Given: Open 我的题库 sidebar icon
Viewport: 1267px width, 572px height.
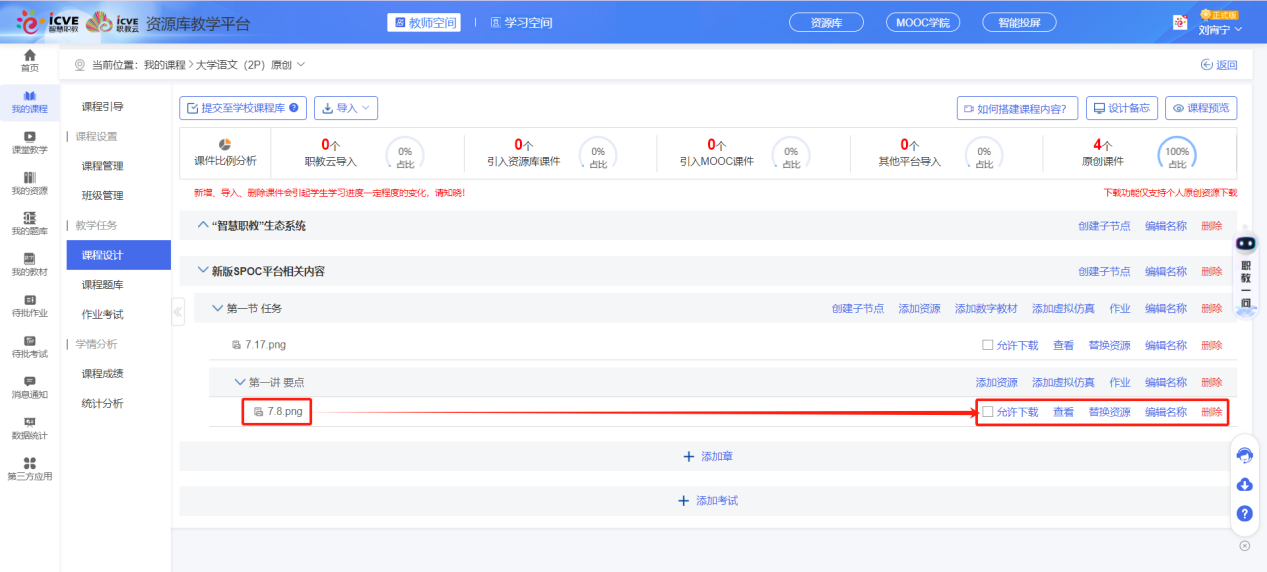Looking at the screenshot, I should [30, 223].
